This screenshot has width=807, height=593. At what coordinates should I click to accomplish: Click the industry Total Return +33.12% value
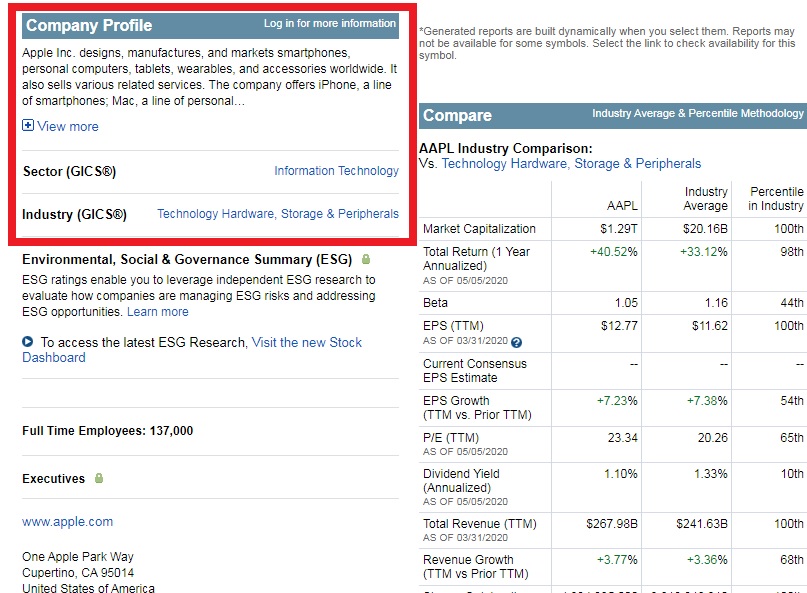coord(704,252)
